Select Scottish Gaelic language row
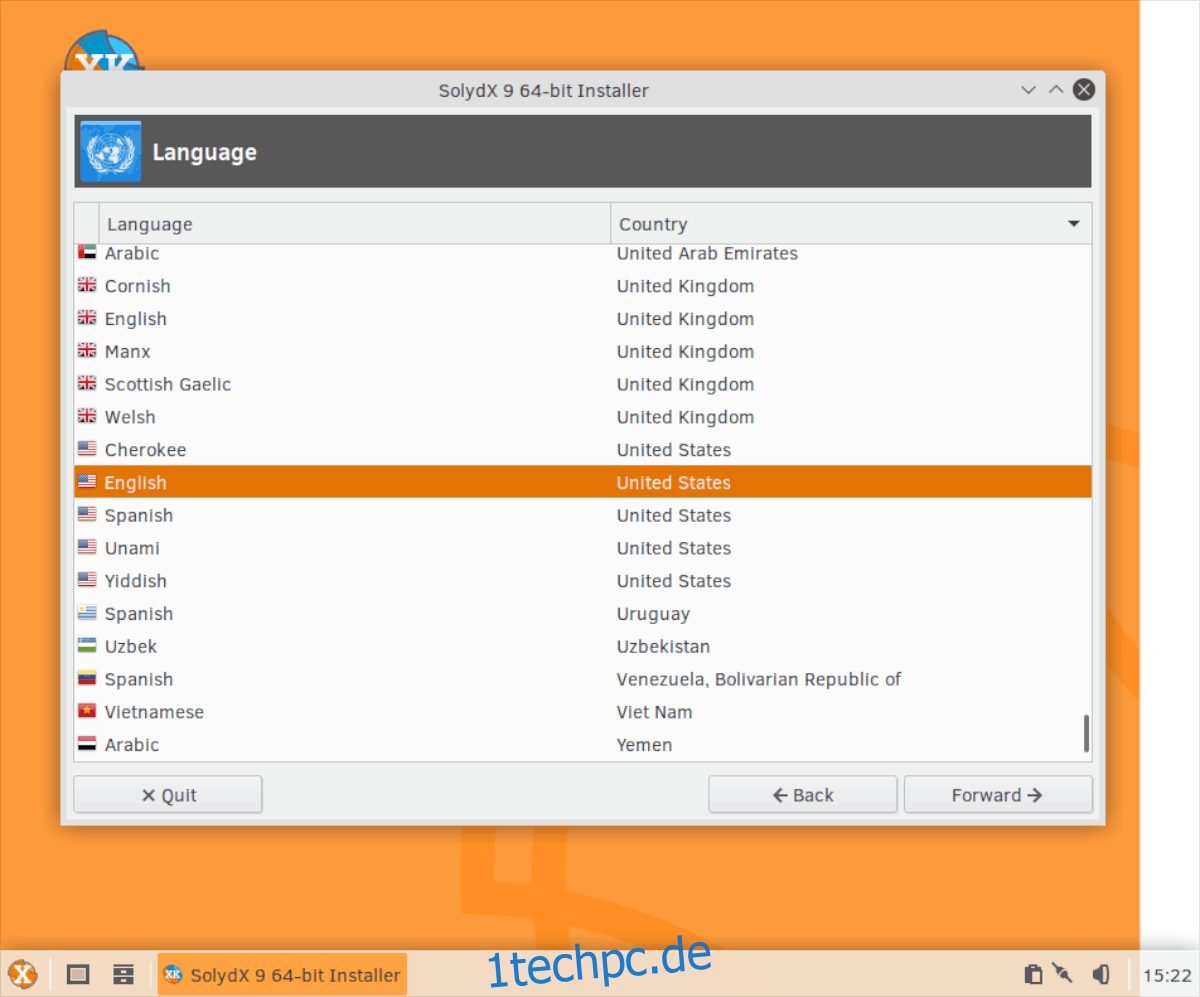The image size is (1200, 997). click(x=583, y=384)
